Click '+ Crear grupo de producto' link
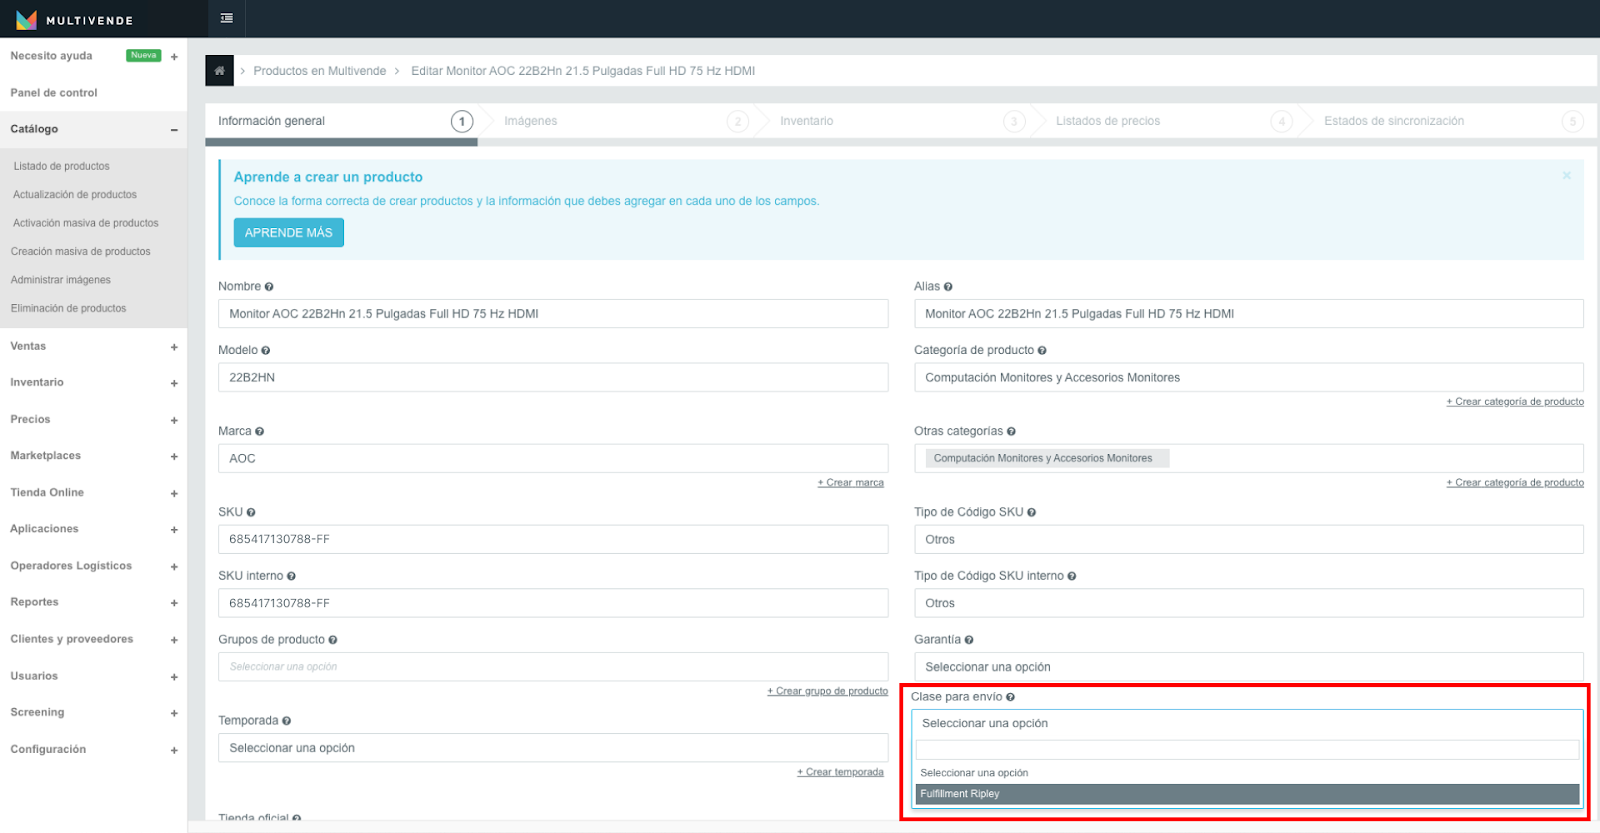The width and height of the screenshot is (1600, 833). 828,691
